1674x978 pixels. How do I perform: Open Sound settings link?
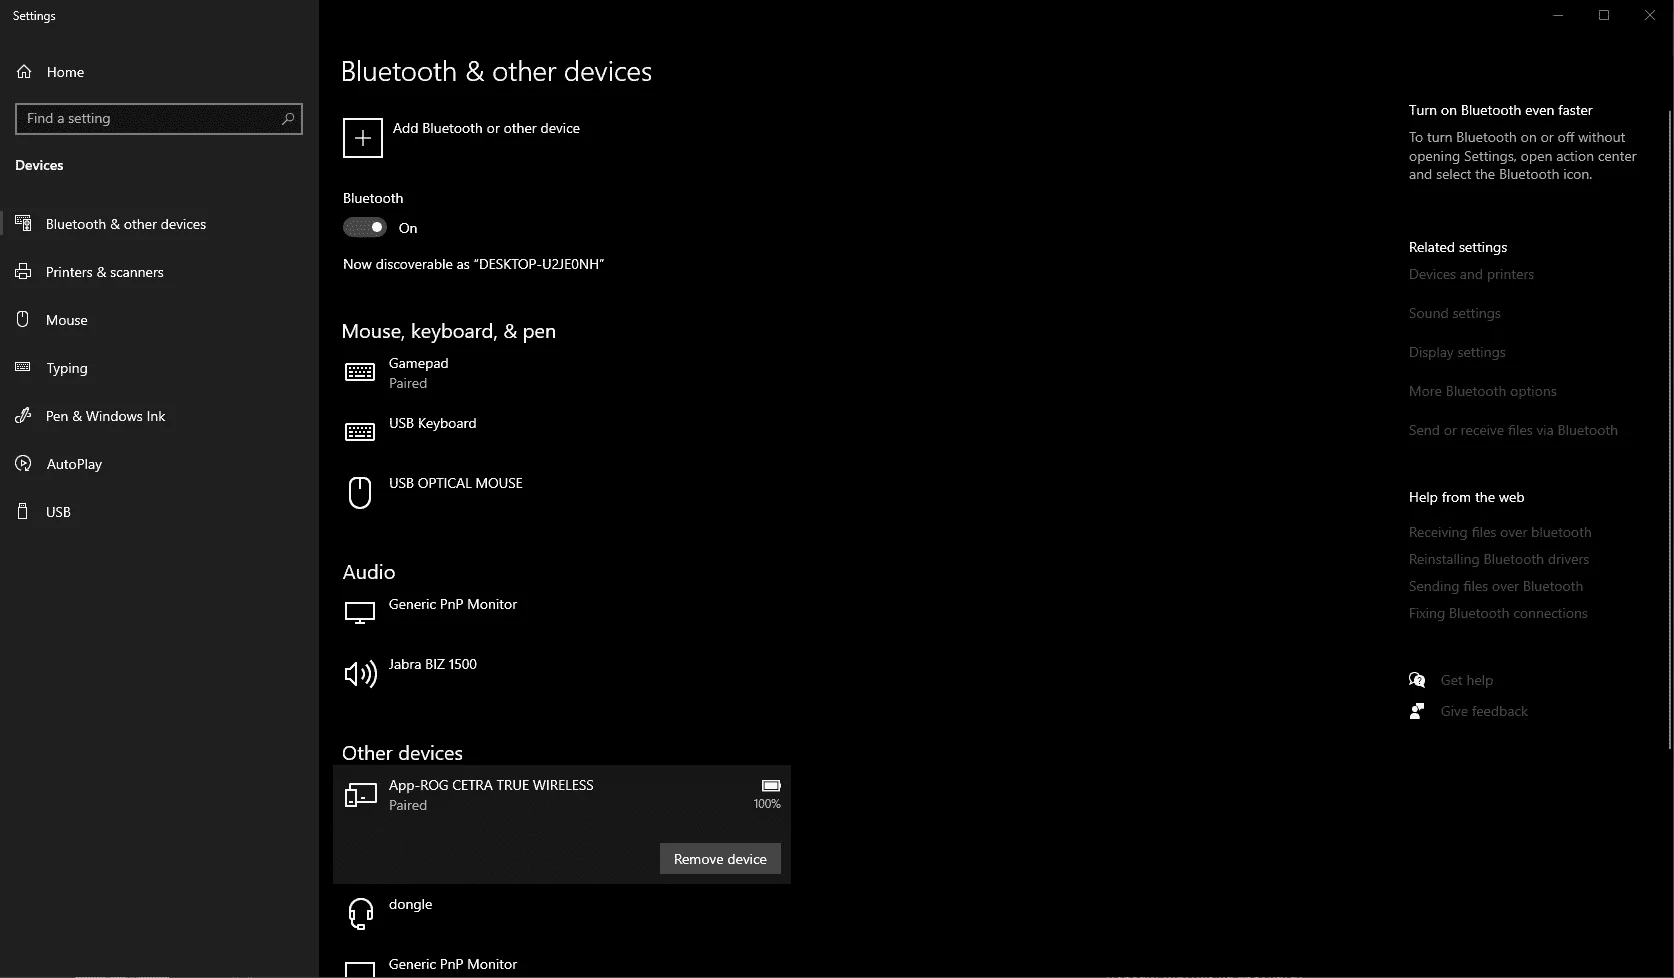click(1455, 313)
